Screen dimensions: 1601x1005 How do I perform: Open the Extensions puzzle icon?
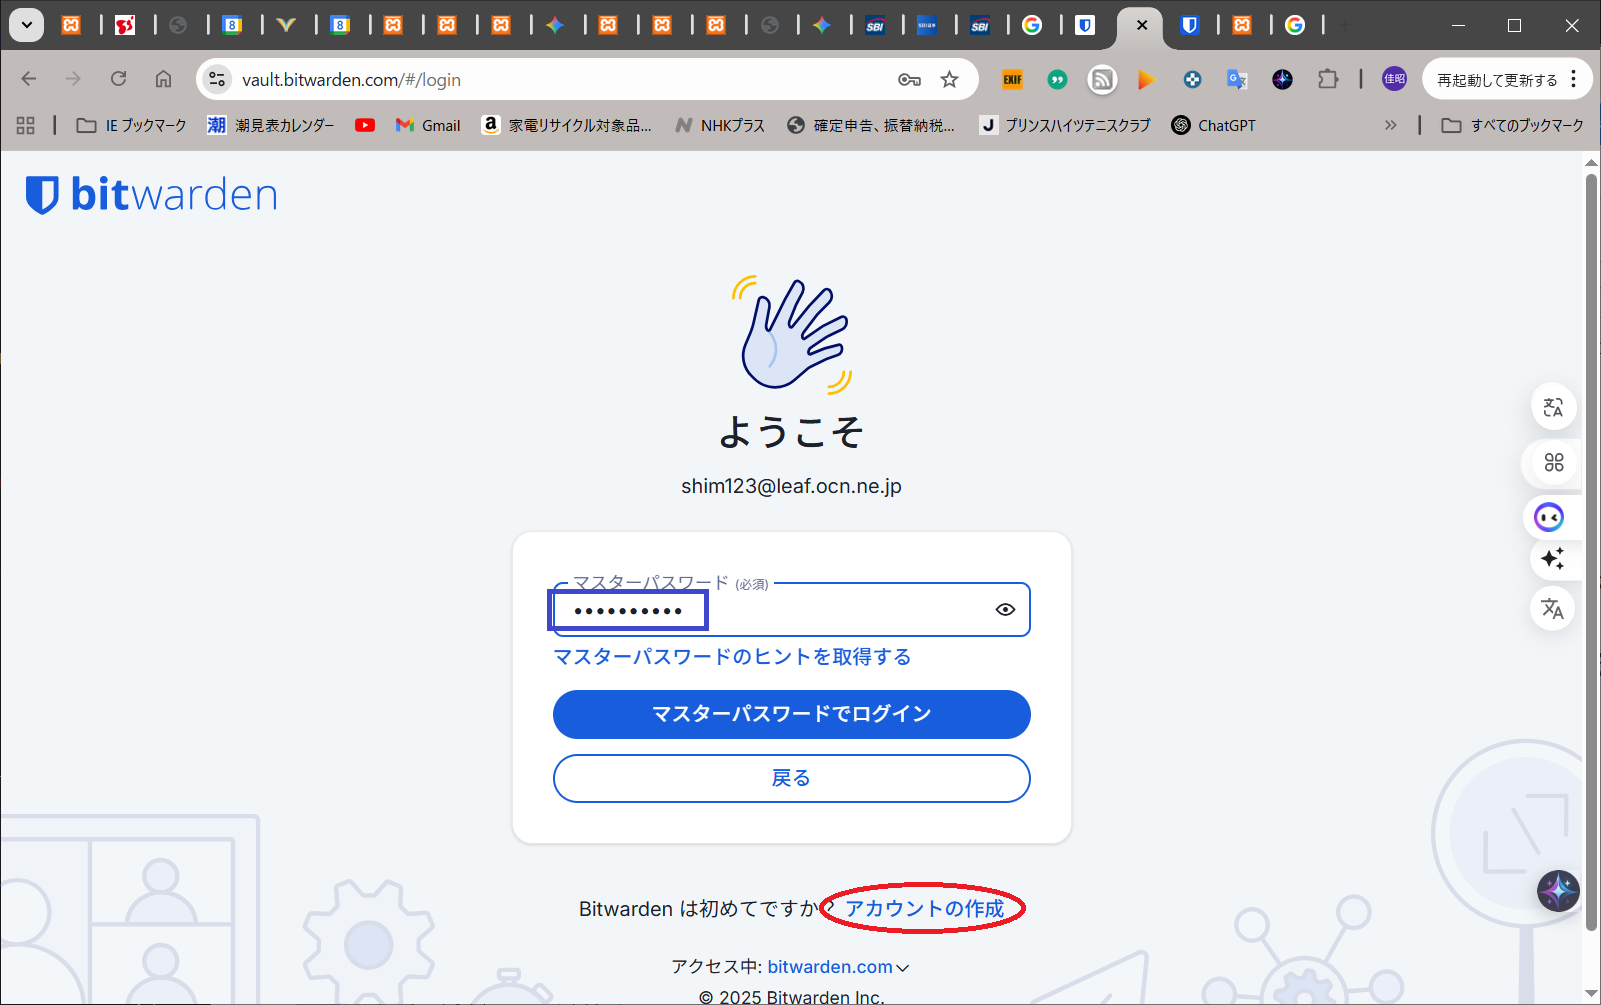pos(1328,80)
